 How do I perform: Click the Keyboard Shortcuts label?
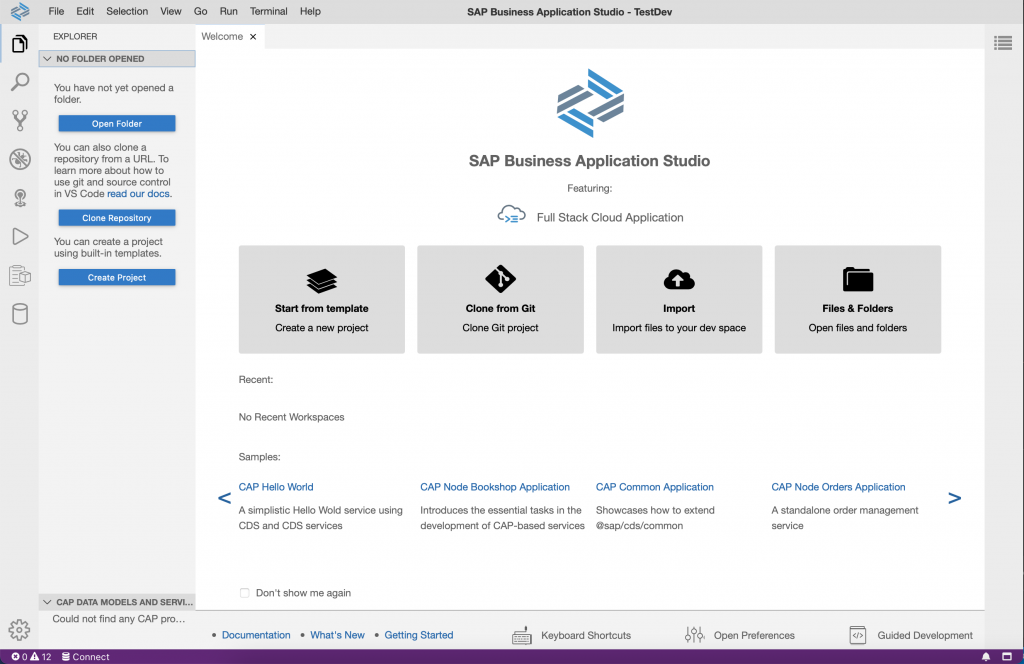(x=586, y=635)
